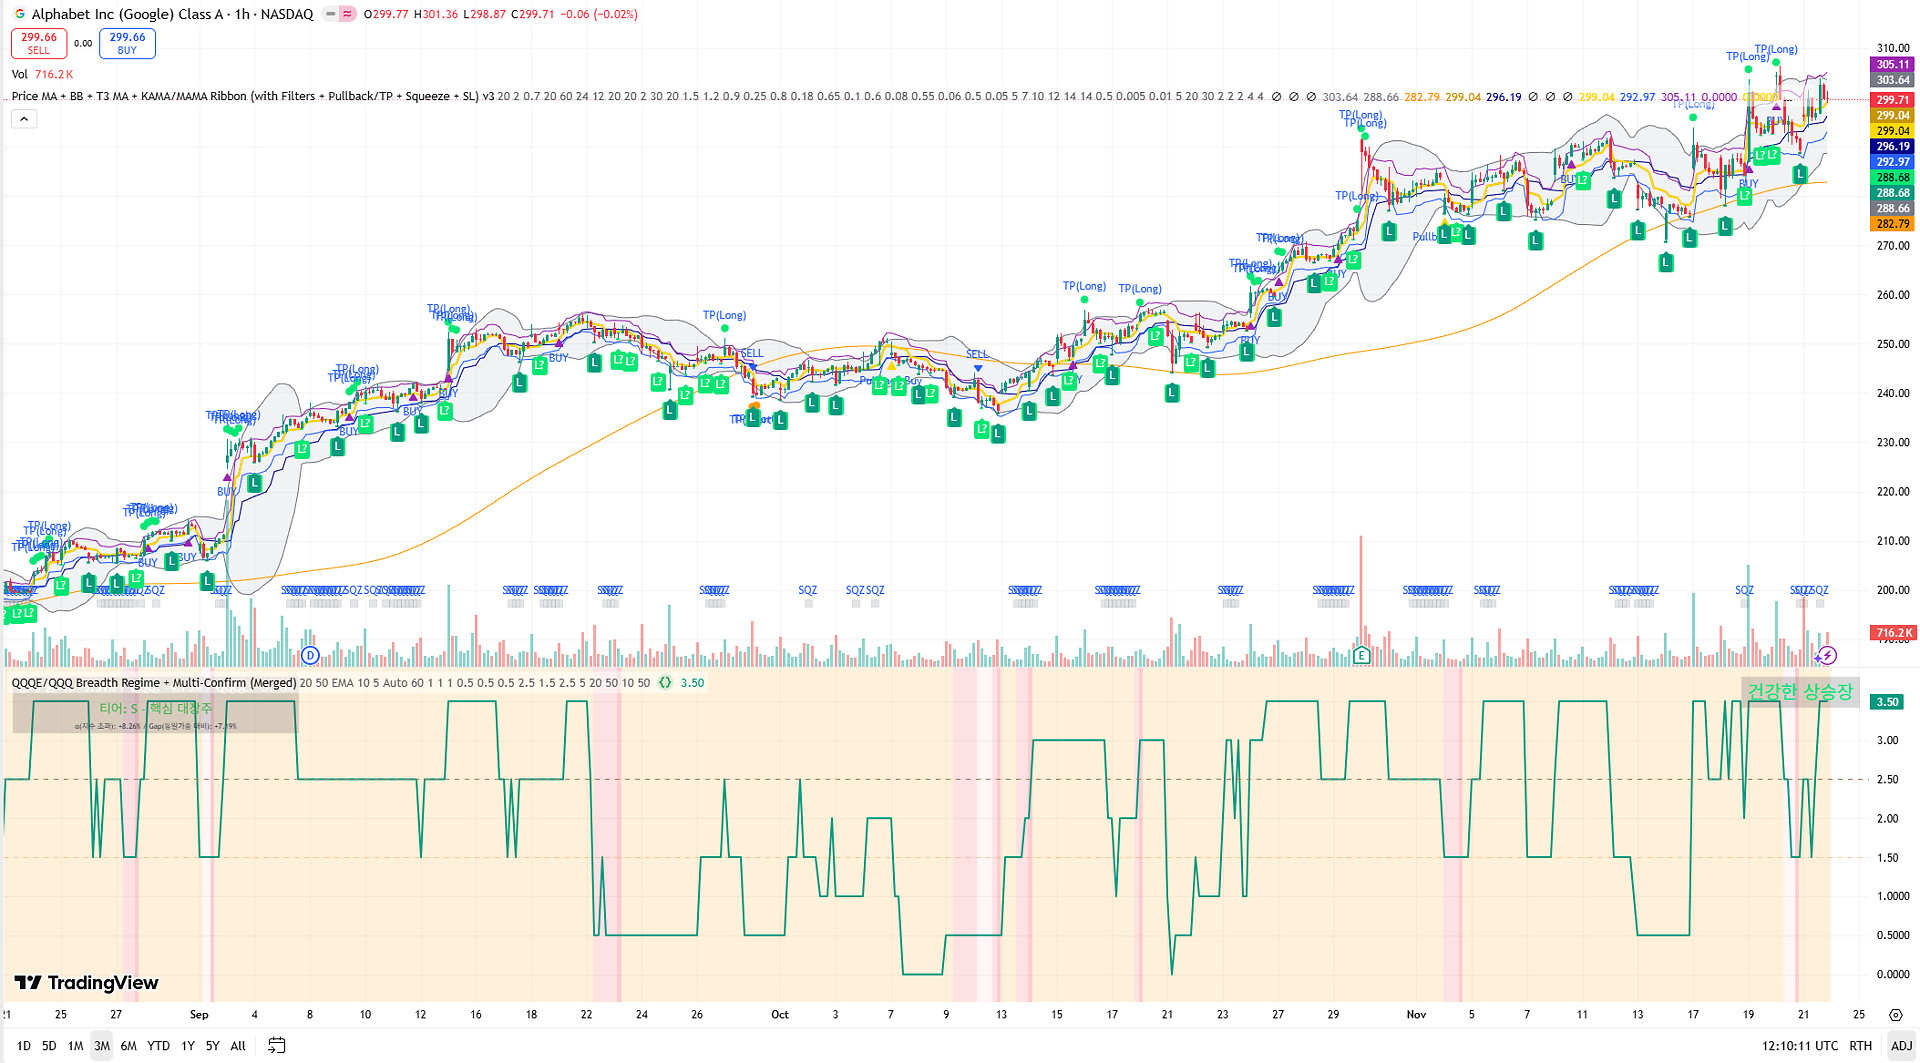
Task: Select the 1D date range tab
Action: pos(24,1045)
